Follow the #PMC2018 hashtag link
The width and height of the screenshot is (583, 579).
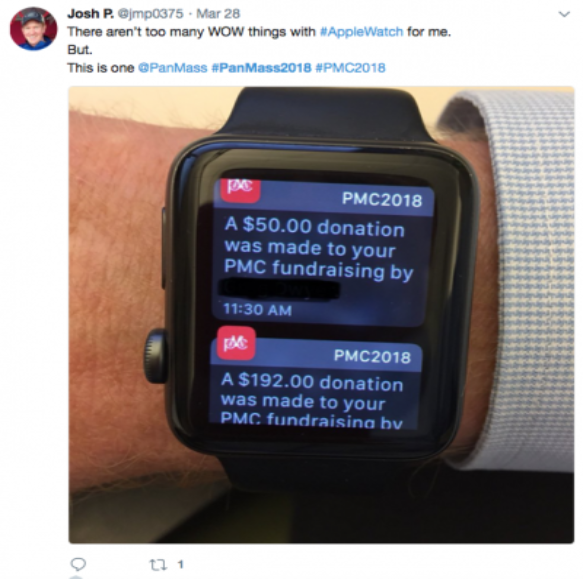[350, 68]
